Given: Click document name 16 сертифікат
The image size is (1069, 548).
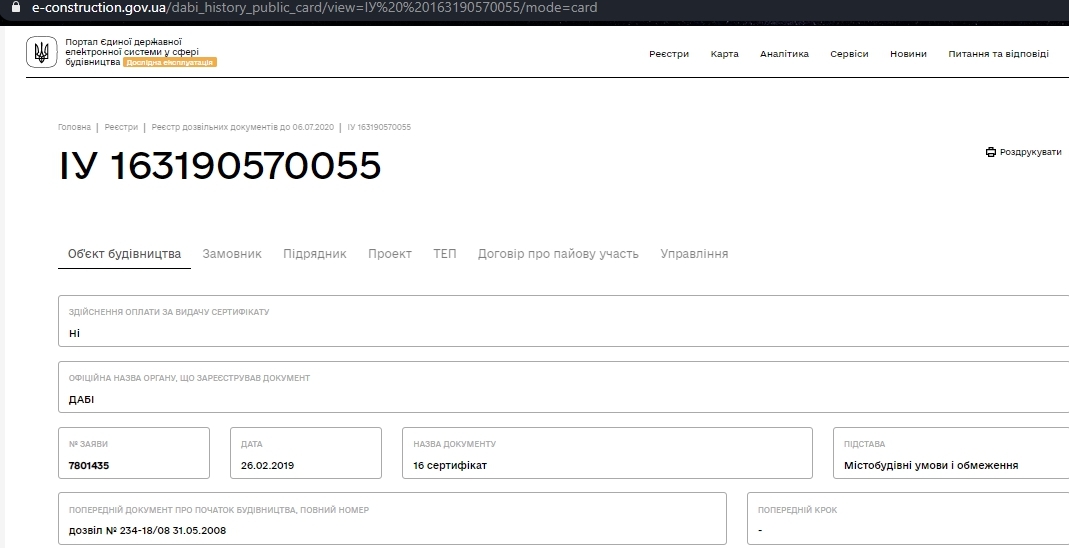Looking at the screenshot, I should 450,466.
